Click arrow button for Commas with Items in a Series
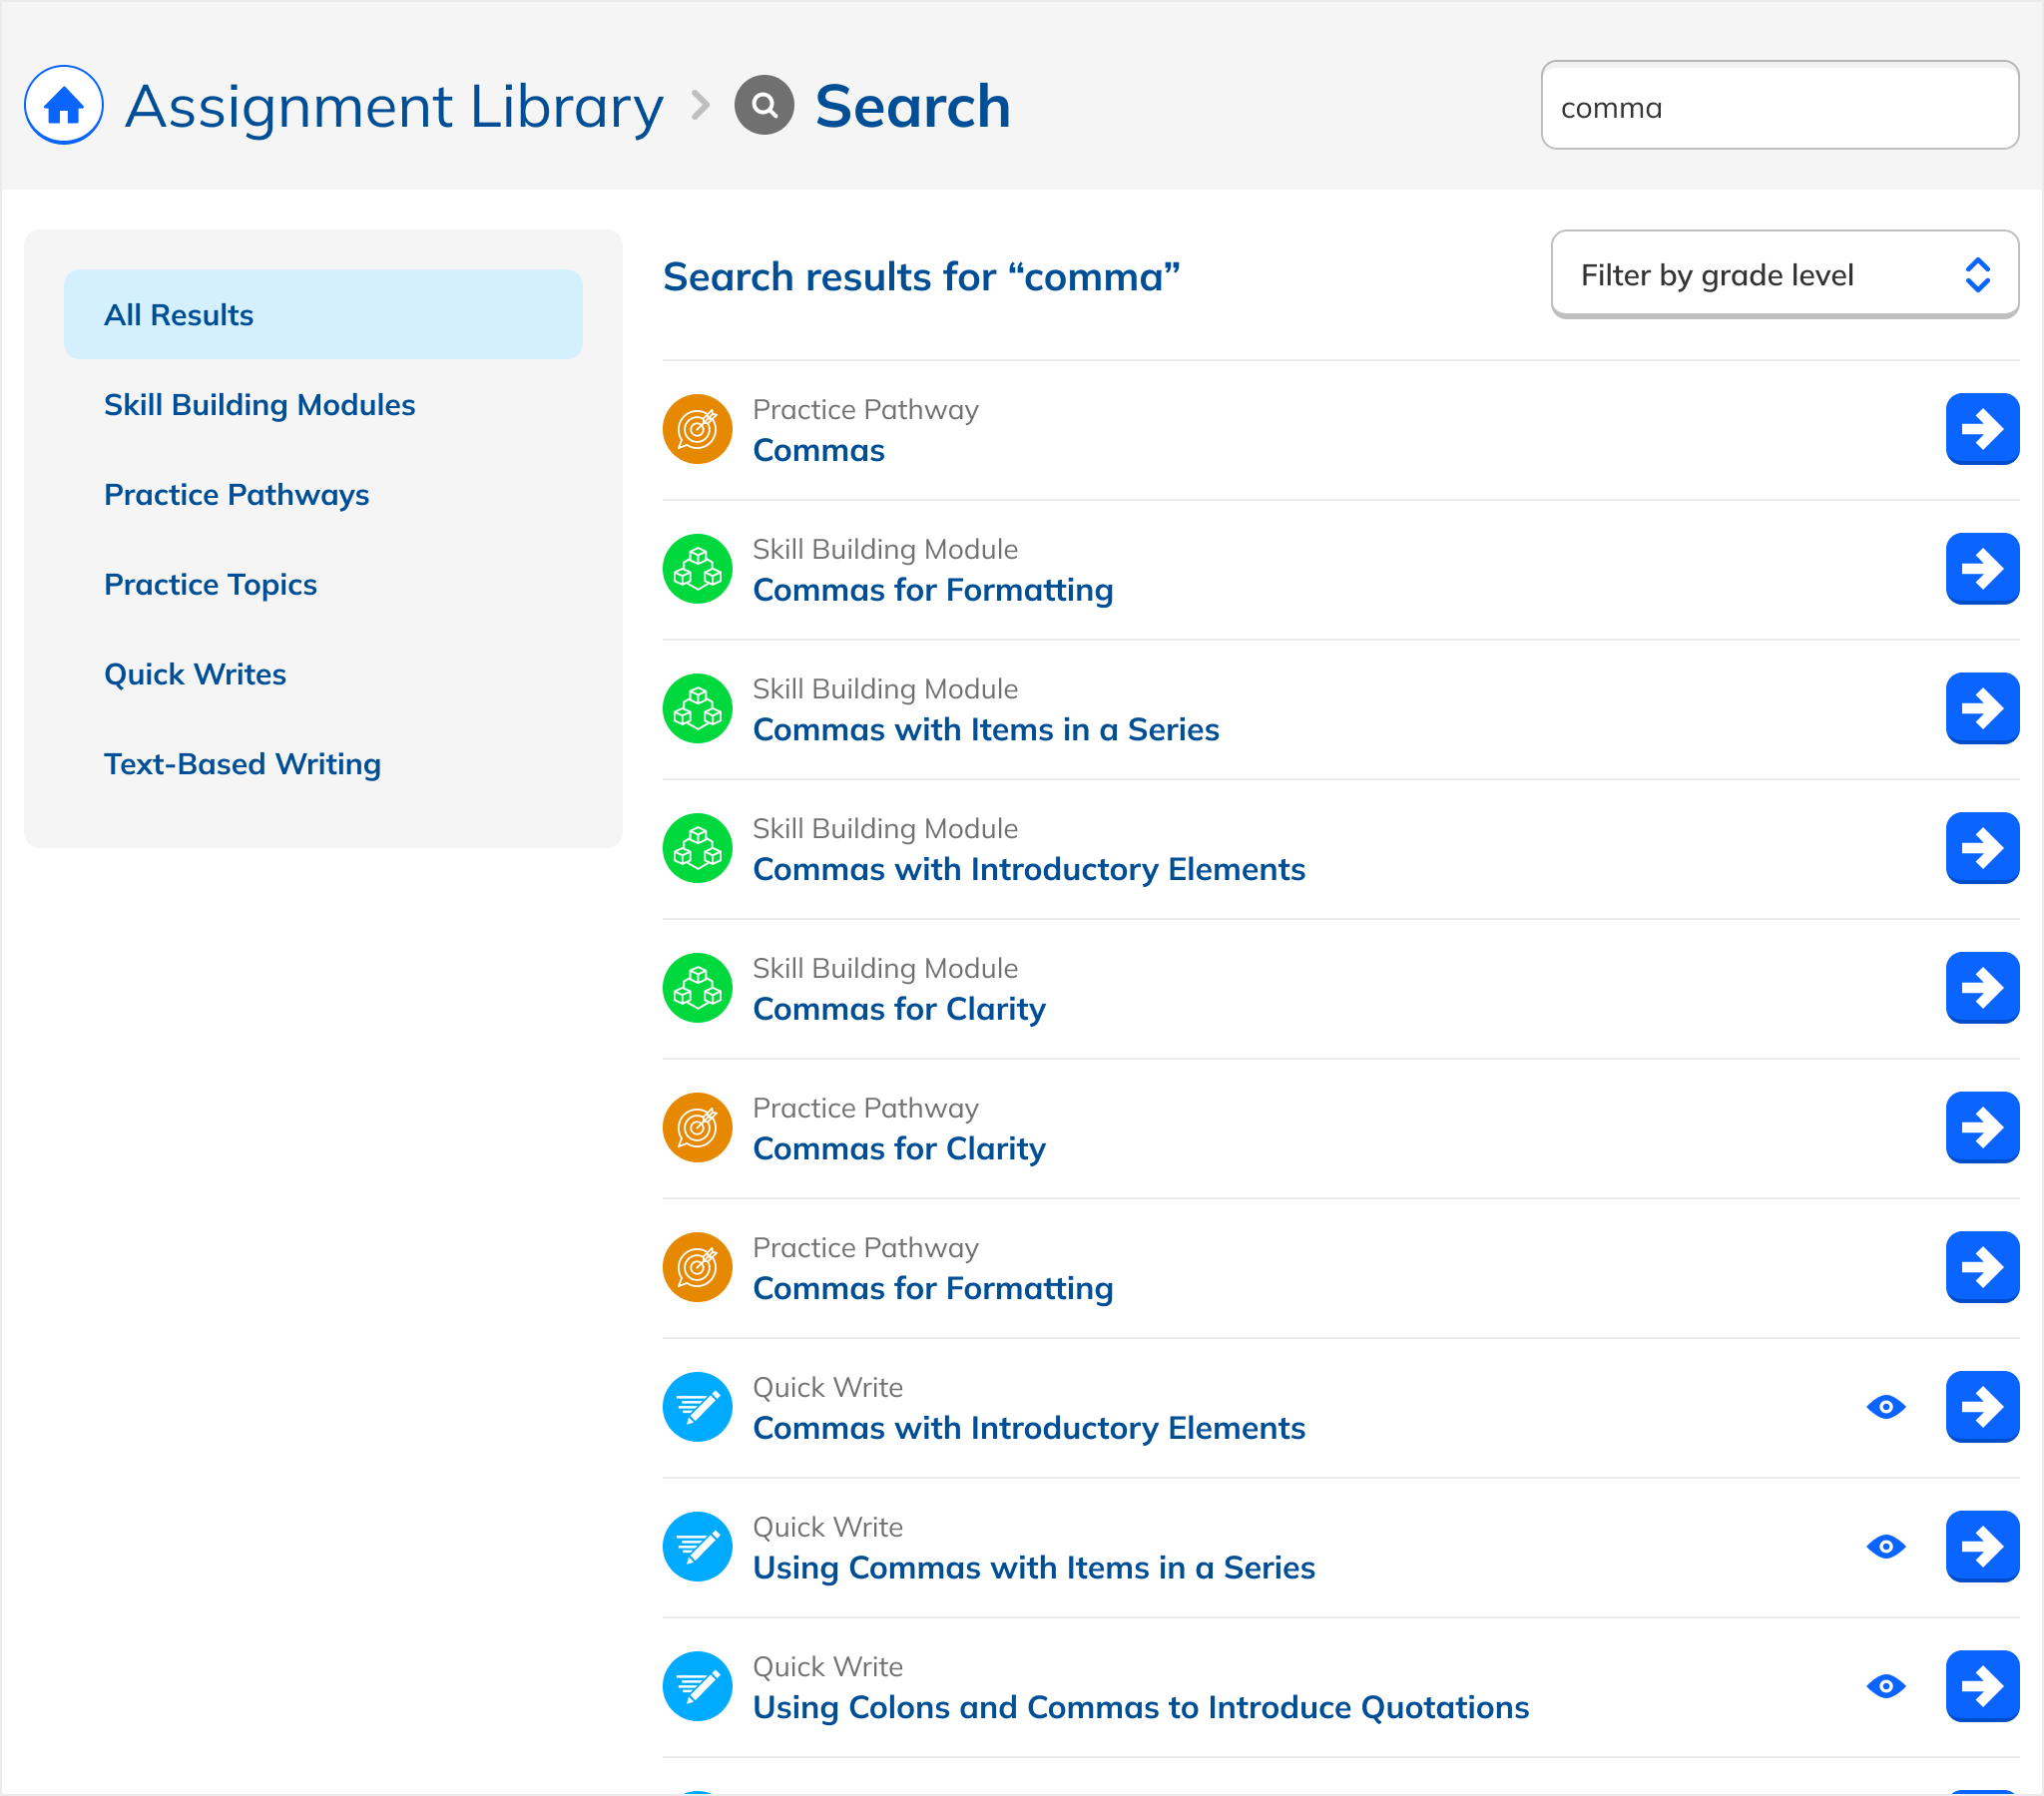The image size is (2044, 1796). click(1981, 708)
